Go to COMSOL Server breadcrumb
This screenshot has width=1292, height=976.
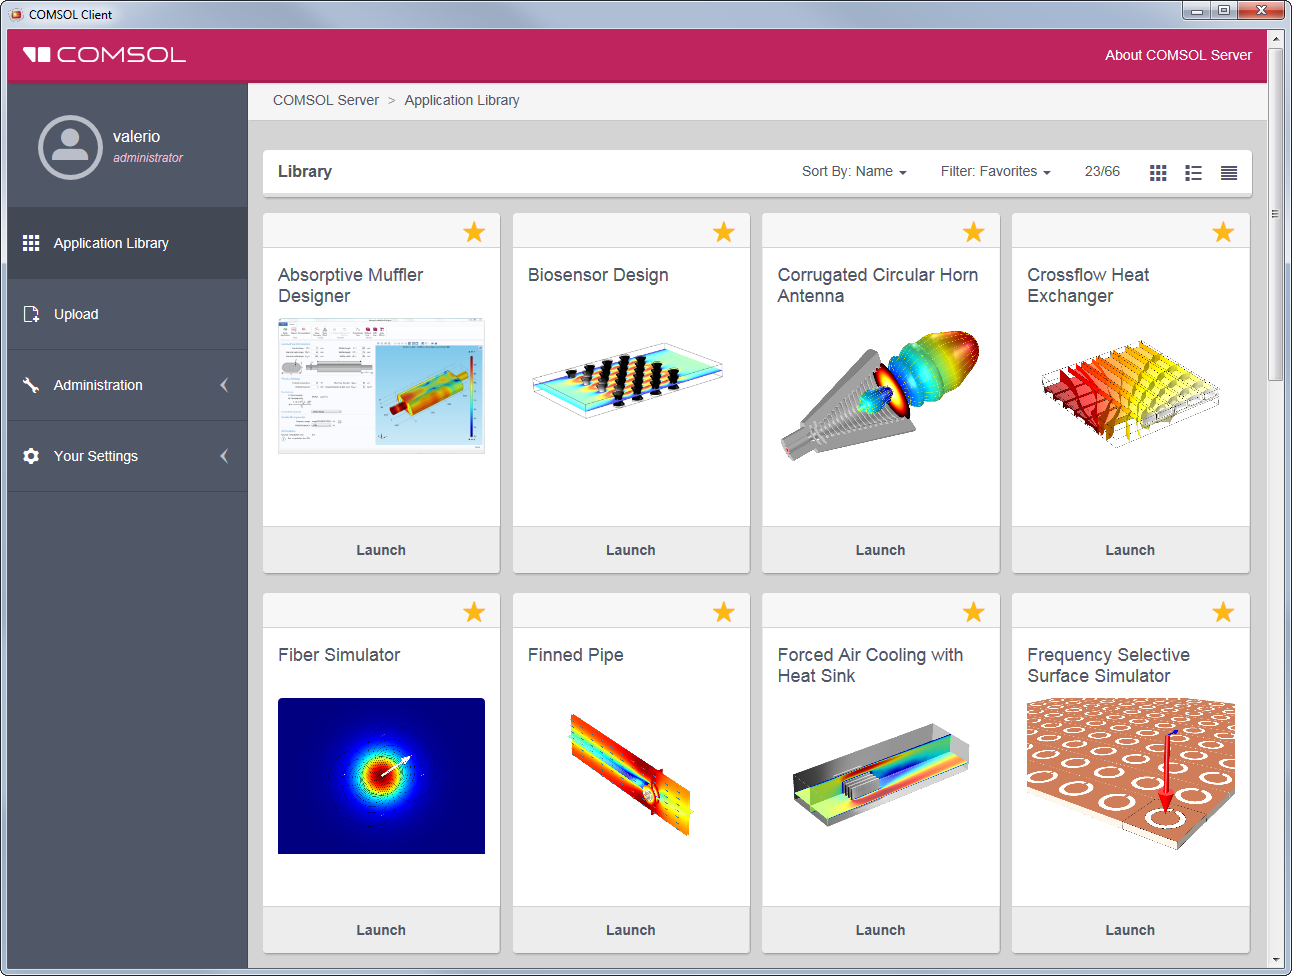(x=326, y=100)
